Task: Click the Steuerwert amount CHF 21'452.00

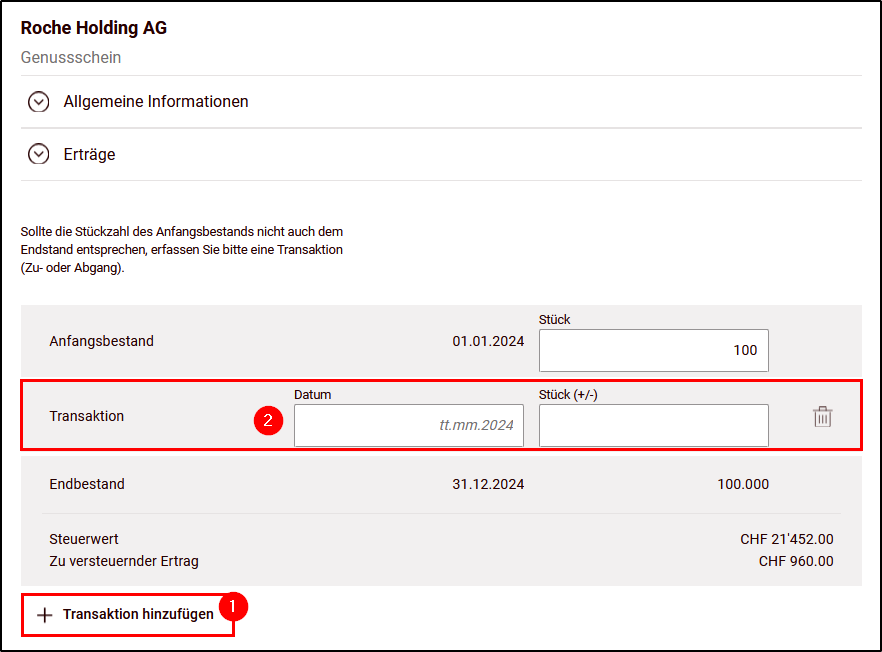Action: click(787, 539)
